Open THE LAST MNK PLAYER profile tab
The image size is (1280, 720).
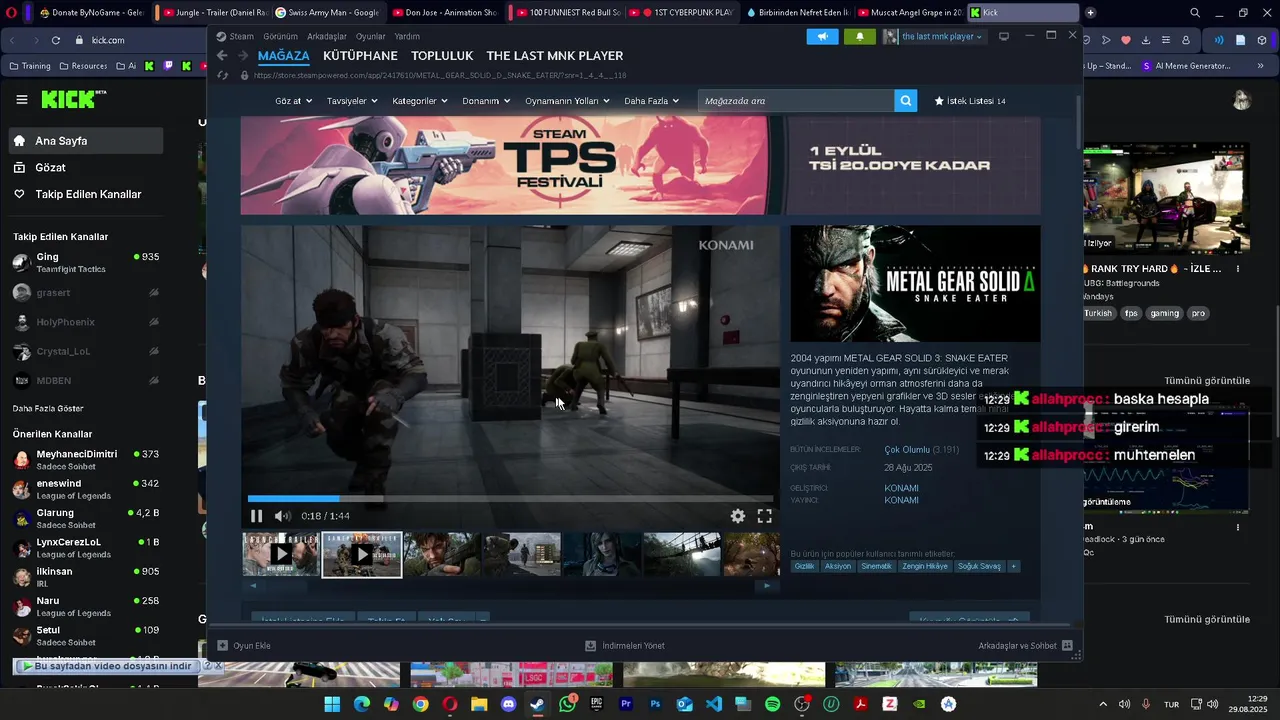(x=555, y=56)
